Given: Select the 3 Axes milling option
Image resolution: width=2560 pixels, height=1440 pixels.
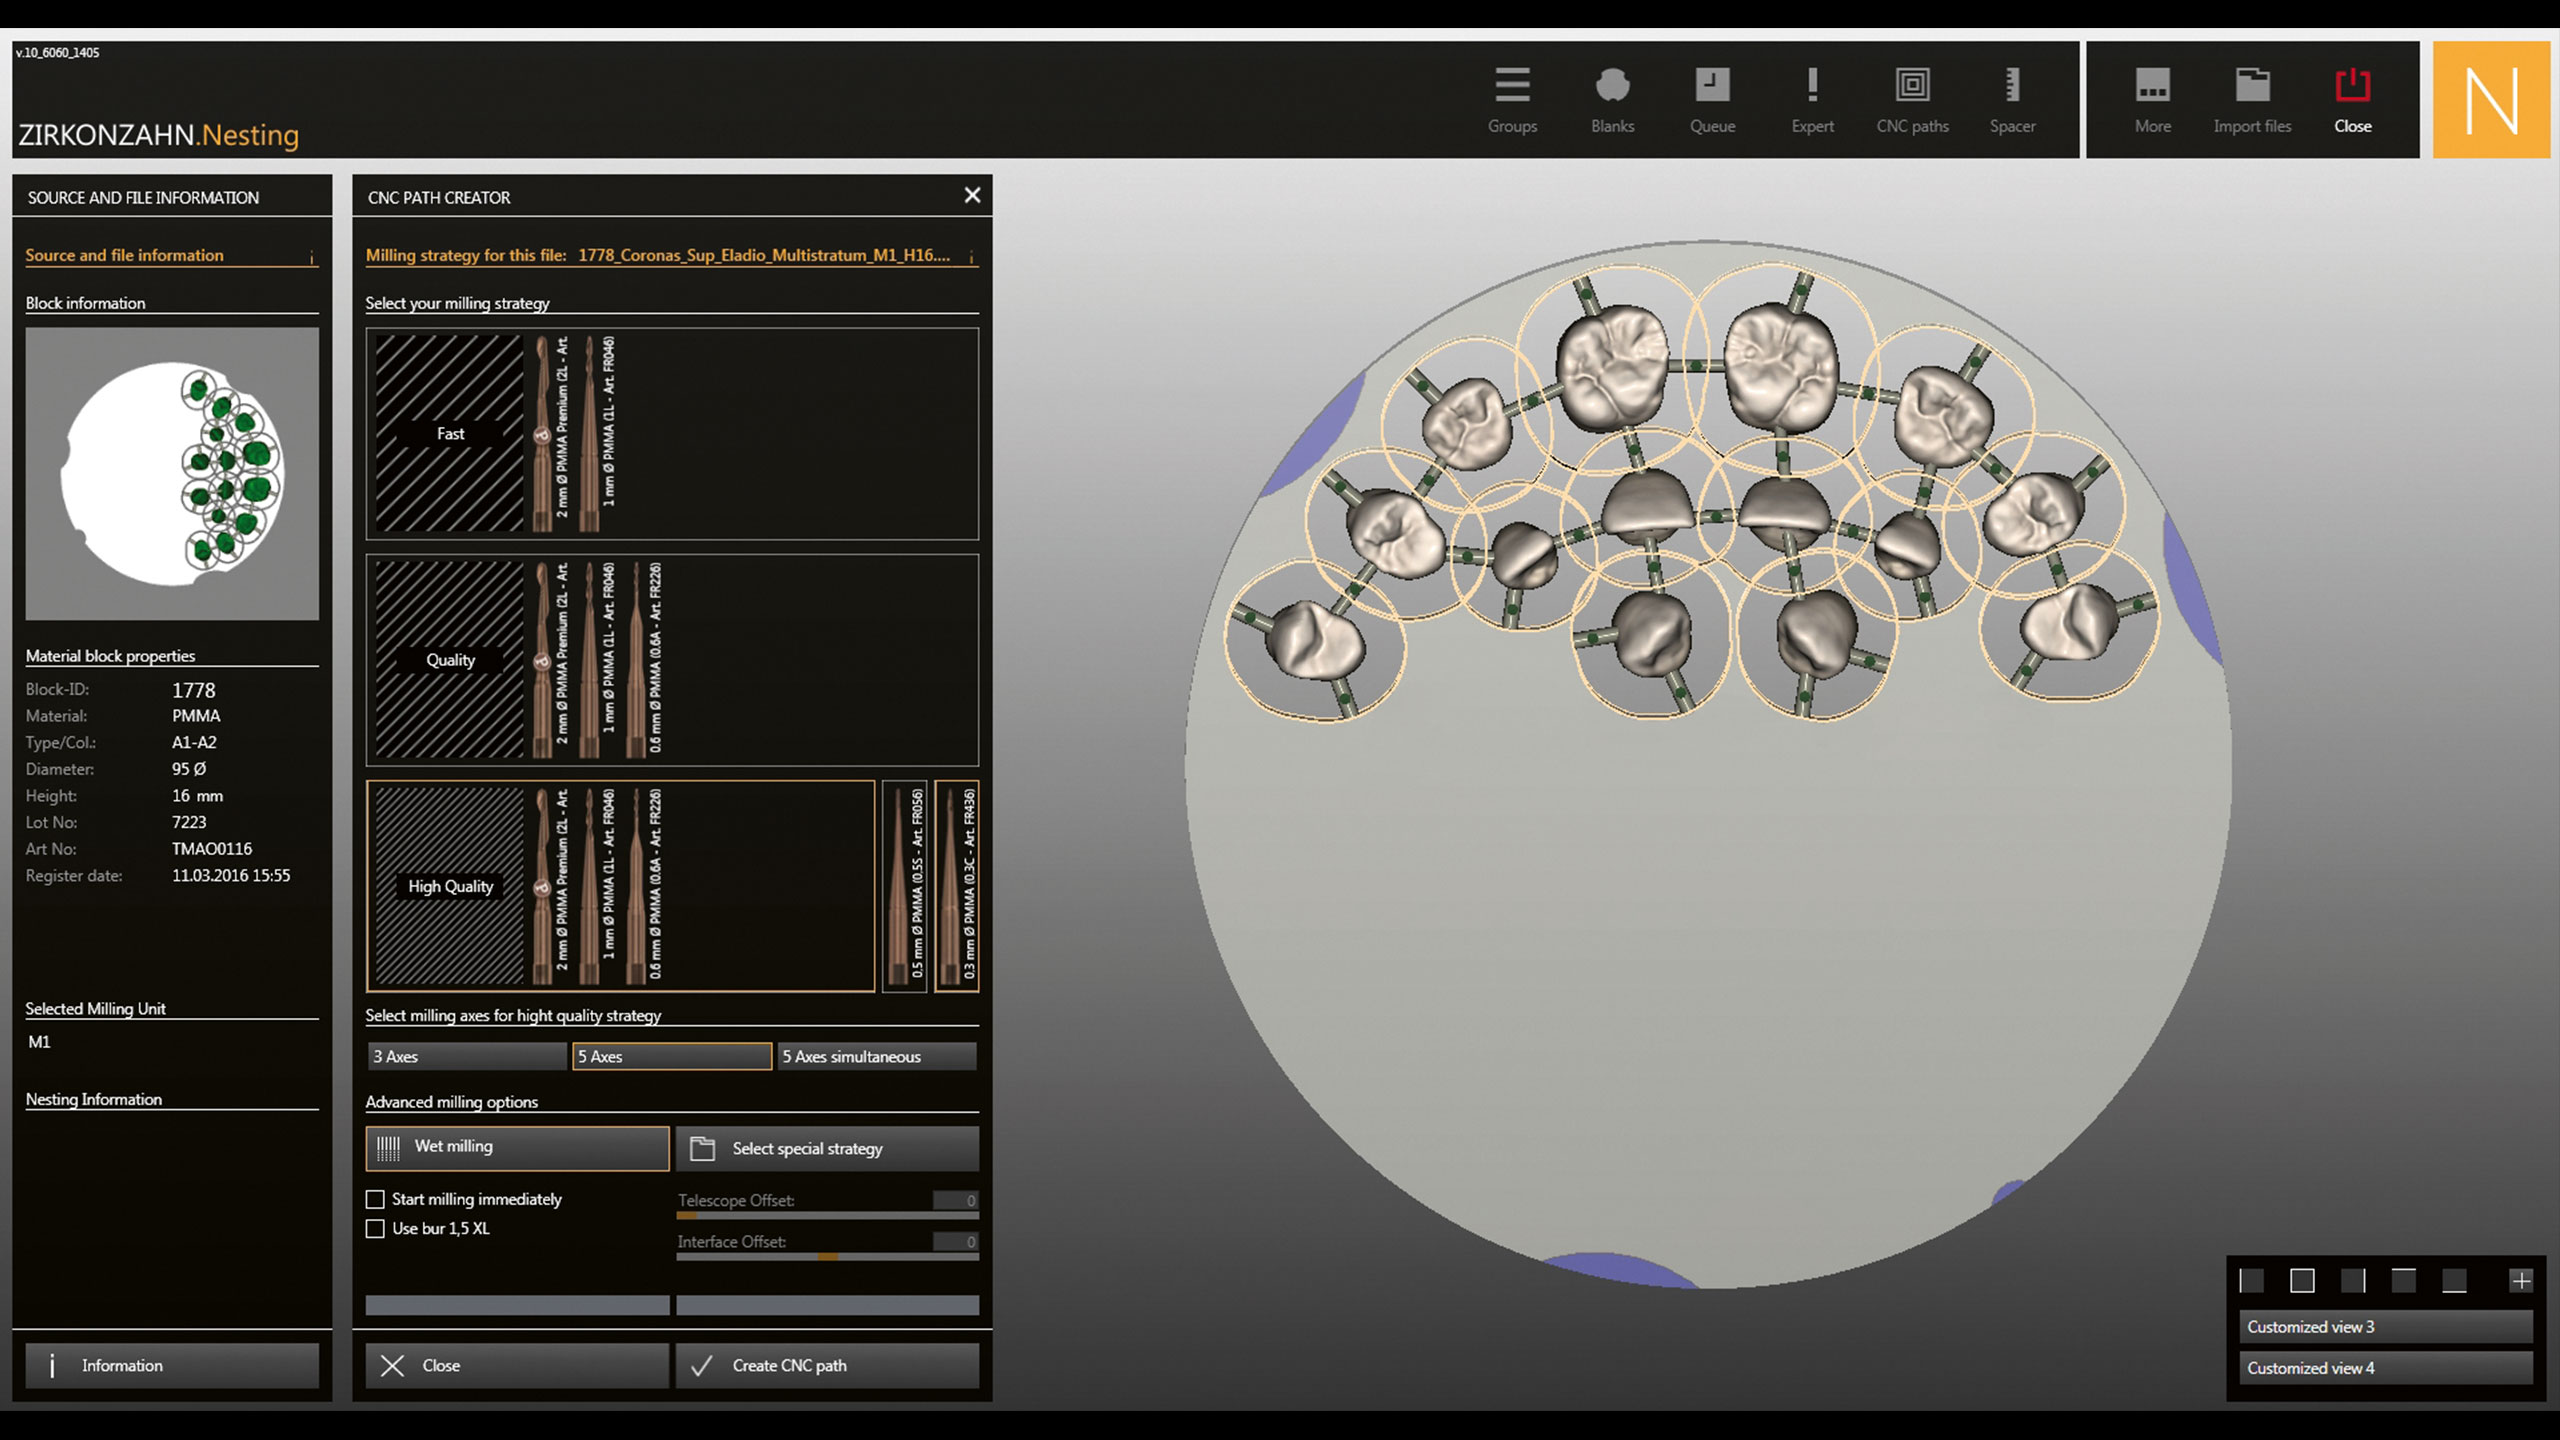Looking at the screenshot, I should [x=467, y=1056].
